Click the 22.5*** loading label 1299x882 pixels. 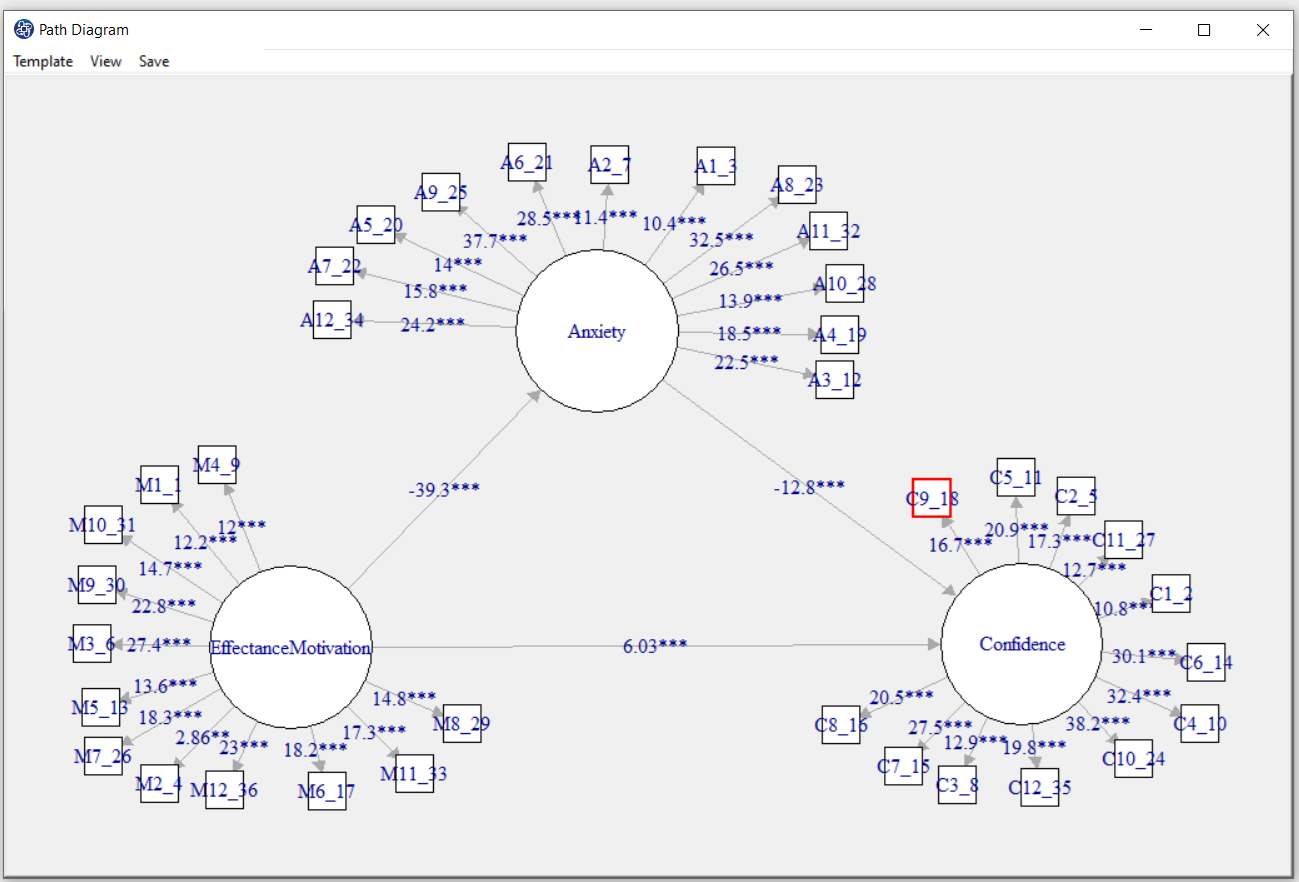point(746,361)
